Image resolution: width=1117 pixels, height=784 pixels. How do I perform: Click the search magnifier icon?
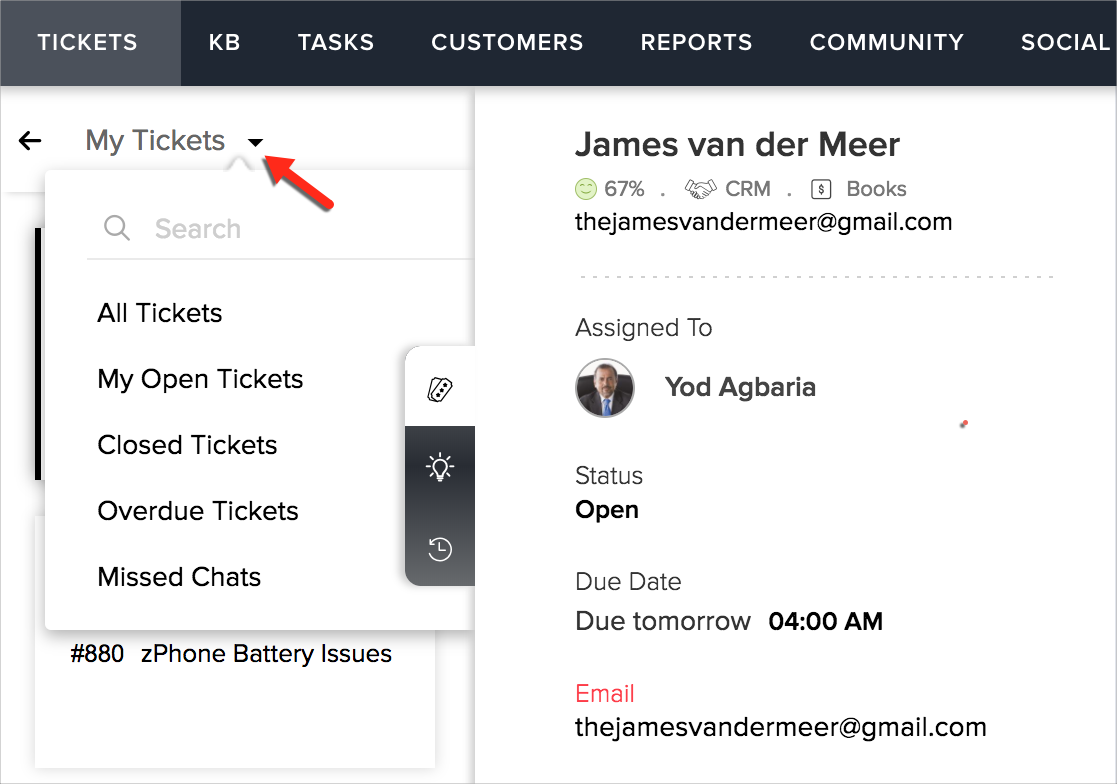[117, 229]
